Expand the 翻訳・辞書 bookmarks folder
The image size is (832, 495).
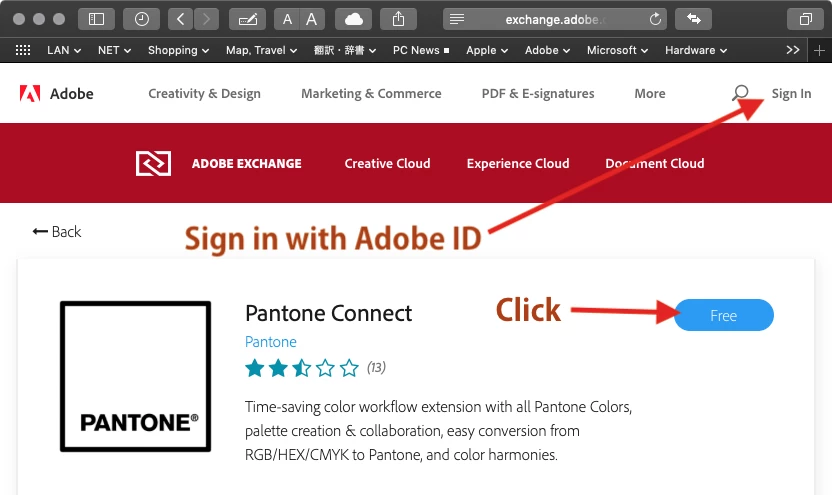[345, 50]
